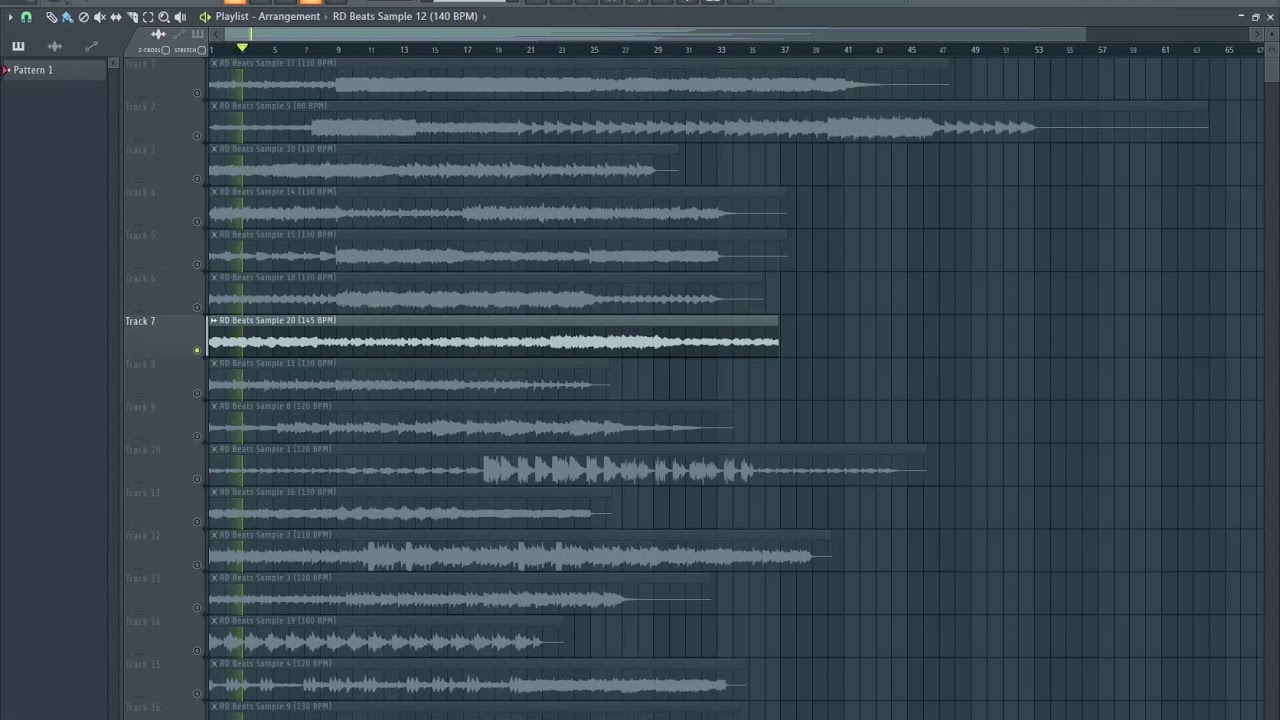The image size is (1280, 720).
Task: Select the Delete tool
Action: pyautogui.click(x=84, y=17)
